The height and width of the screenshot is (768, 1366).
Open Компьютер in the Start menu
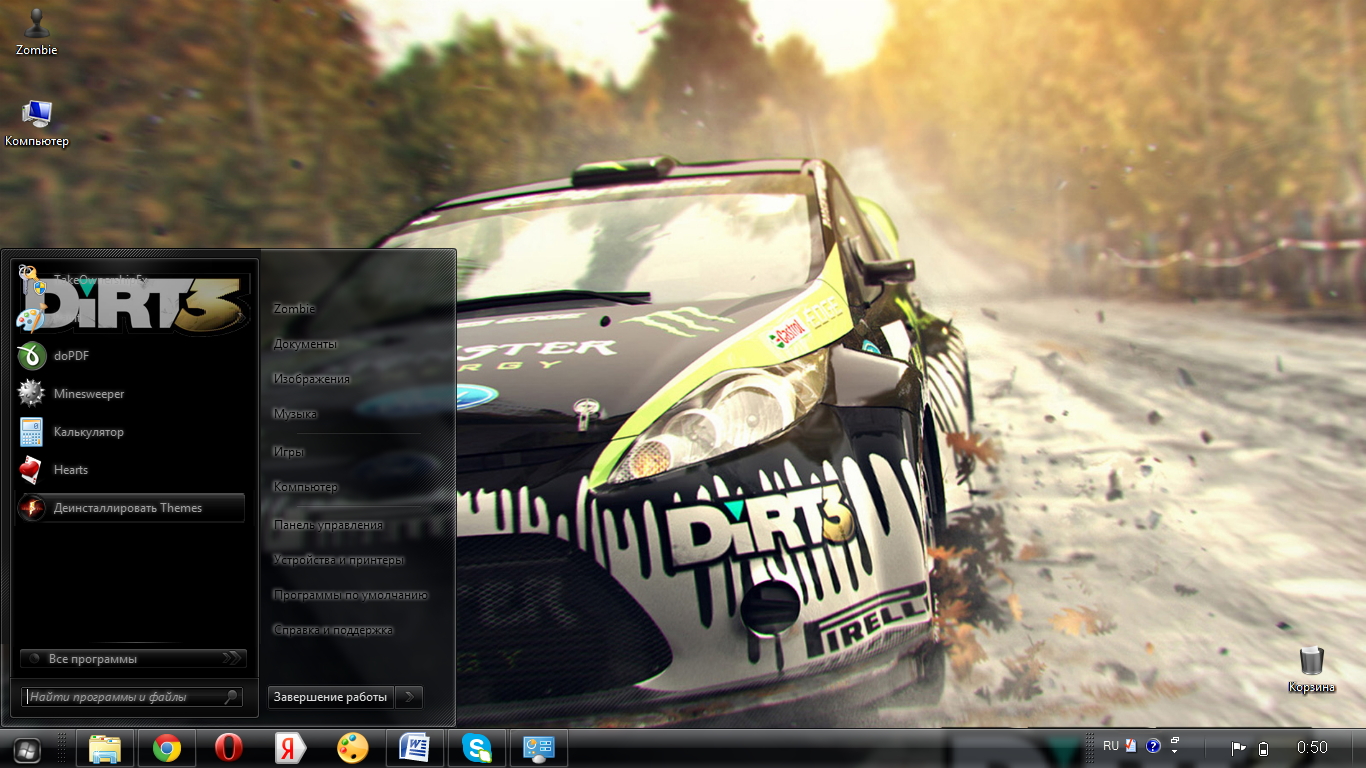click(305, 487)
